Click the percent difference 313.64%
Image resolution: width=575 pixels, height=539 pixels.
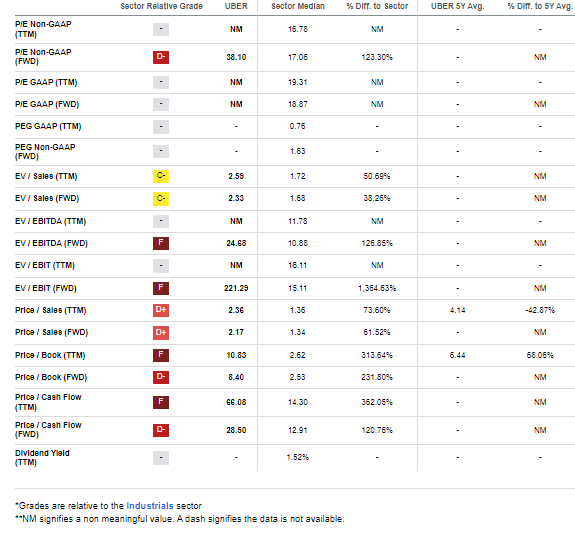[377, 355]
